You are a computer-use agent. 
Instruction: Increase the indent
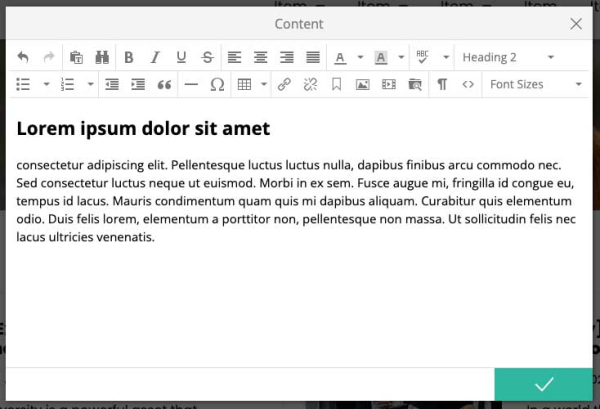(138, 84)
